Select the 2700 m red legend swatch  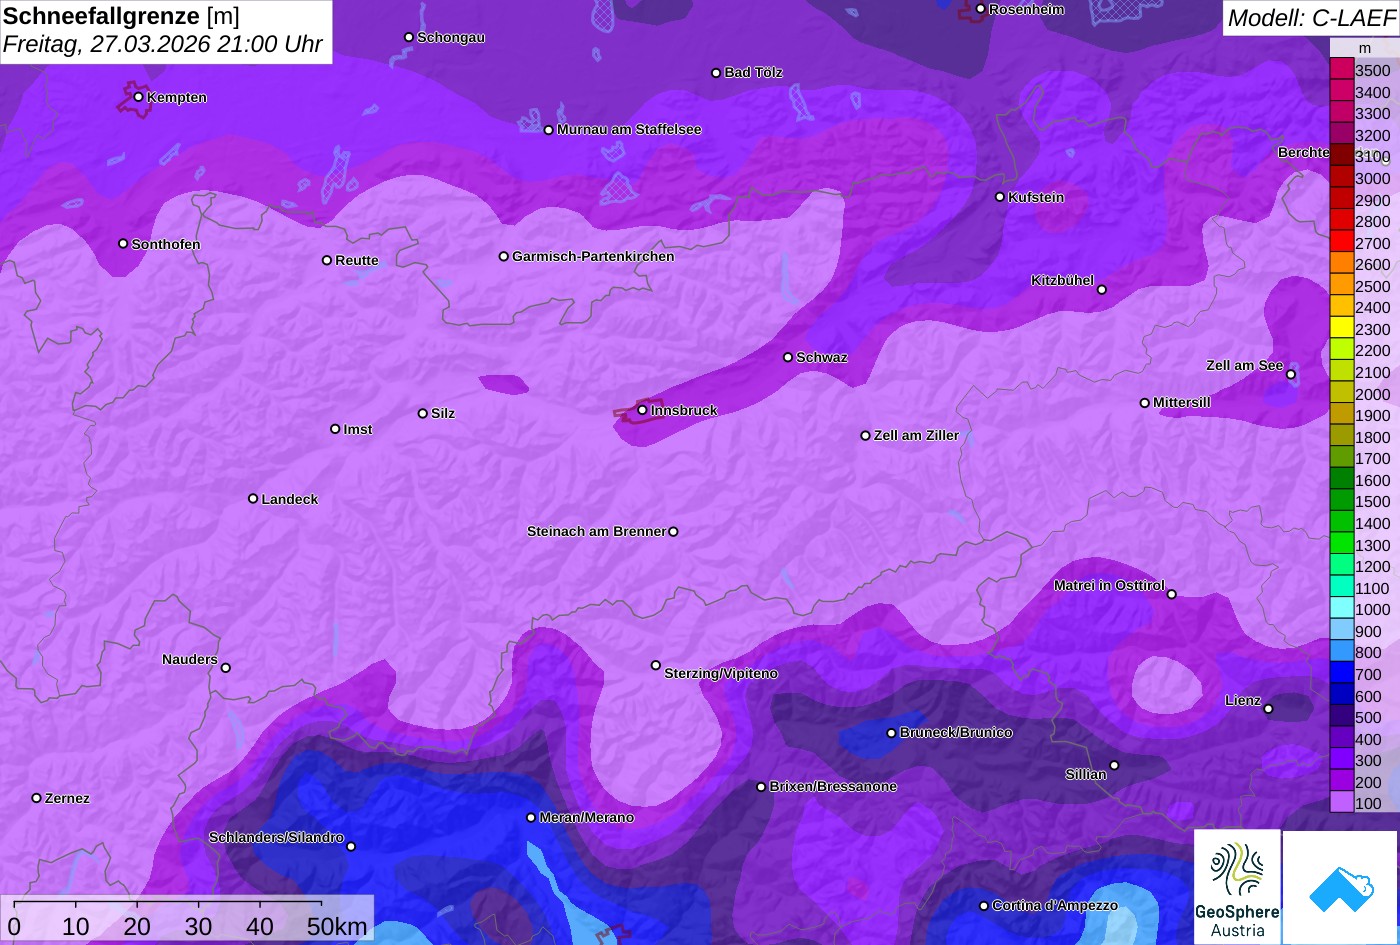tap(1341, 242)
